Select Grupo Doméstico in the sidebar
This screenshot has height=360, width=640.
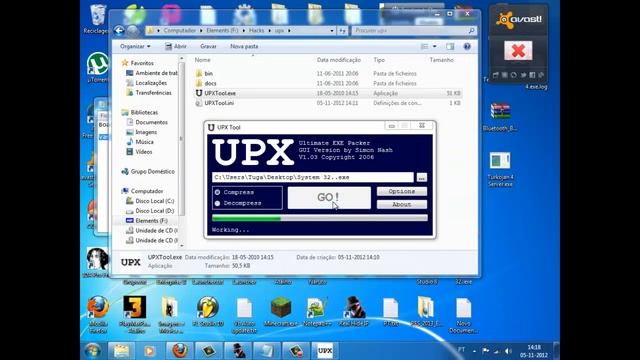coord(152,171)
